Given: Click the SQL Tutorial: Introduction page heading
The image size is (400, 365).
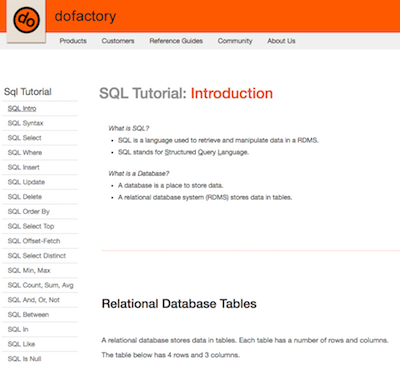Looking at the screenshot, I should click(186, 93).
